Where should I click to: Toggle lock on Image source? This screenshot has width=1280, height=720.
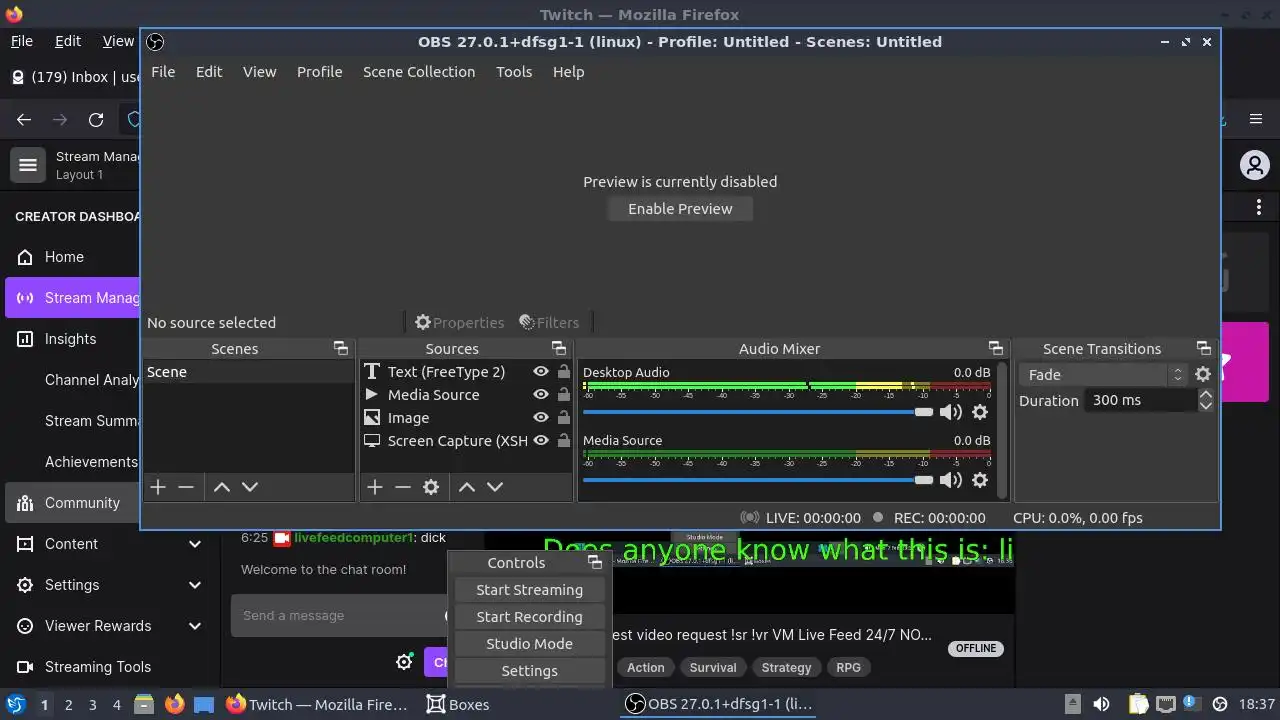click(564, 418)
